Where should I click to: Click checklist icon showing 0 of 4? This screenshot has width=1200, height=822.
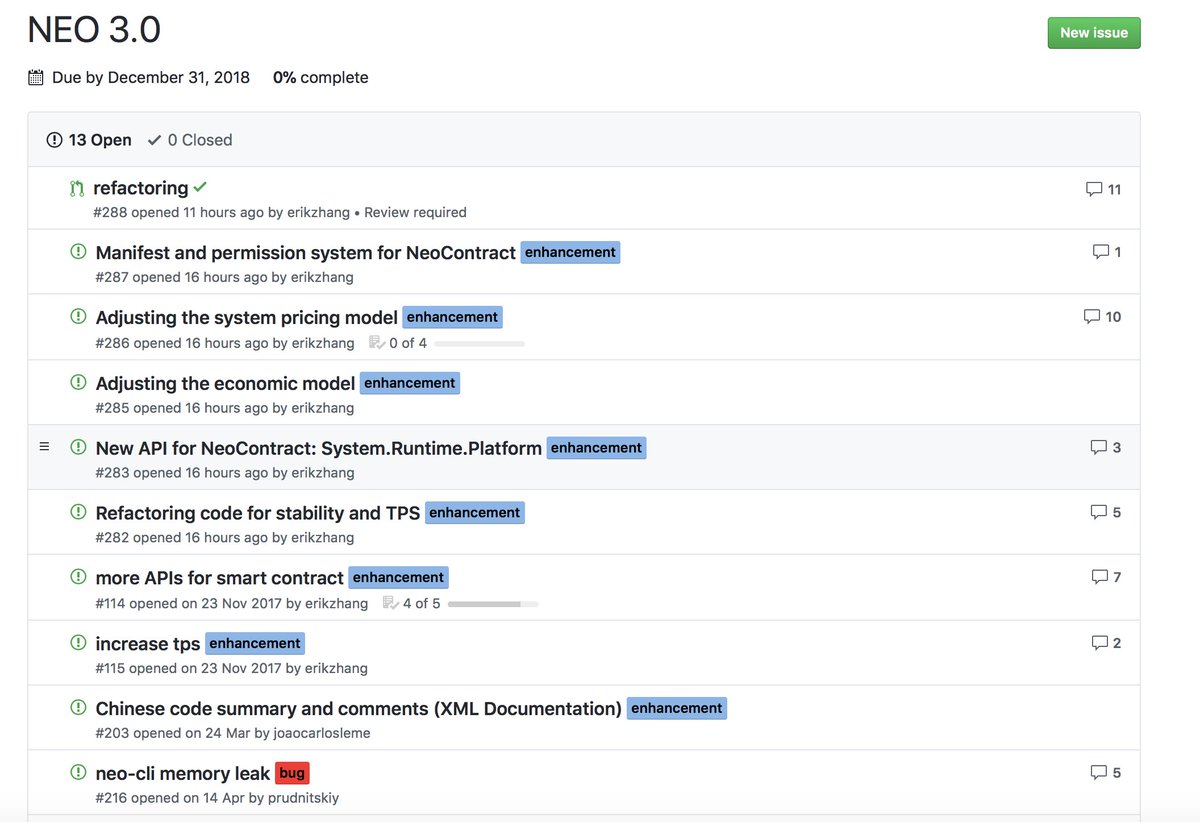pos(377,343)
